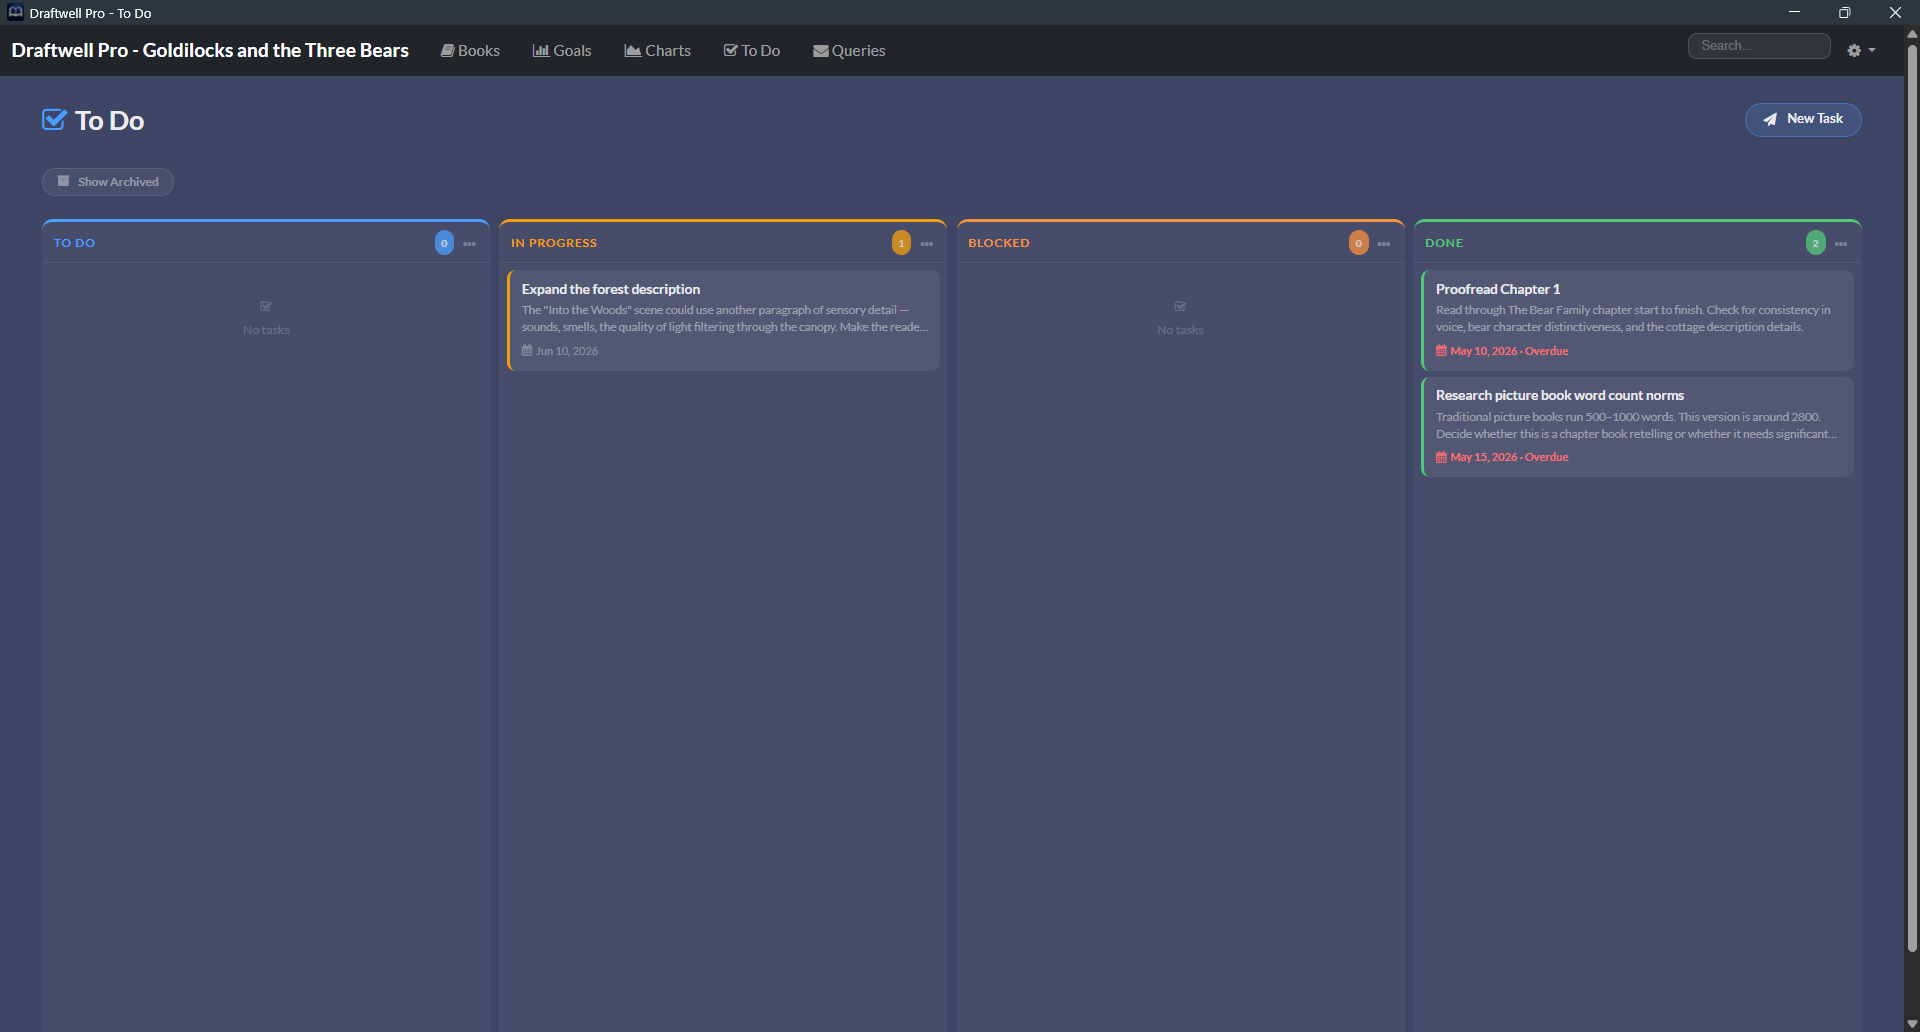Click the Jun 10, 2026 due date
This screenshot has width=1920, height=1032.
560,351
